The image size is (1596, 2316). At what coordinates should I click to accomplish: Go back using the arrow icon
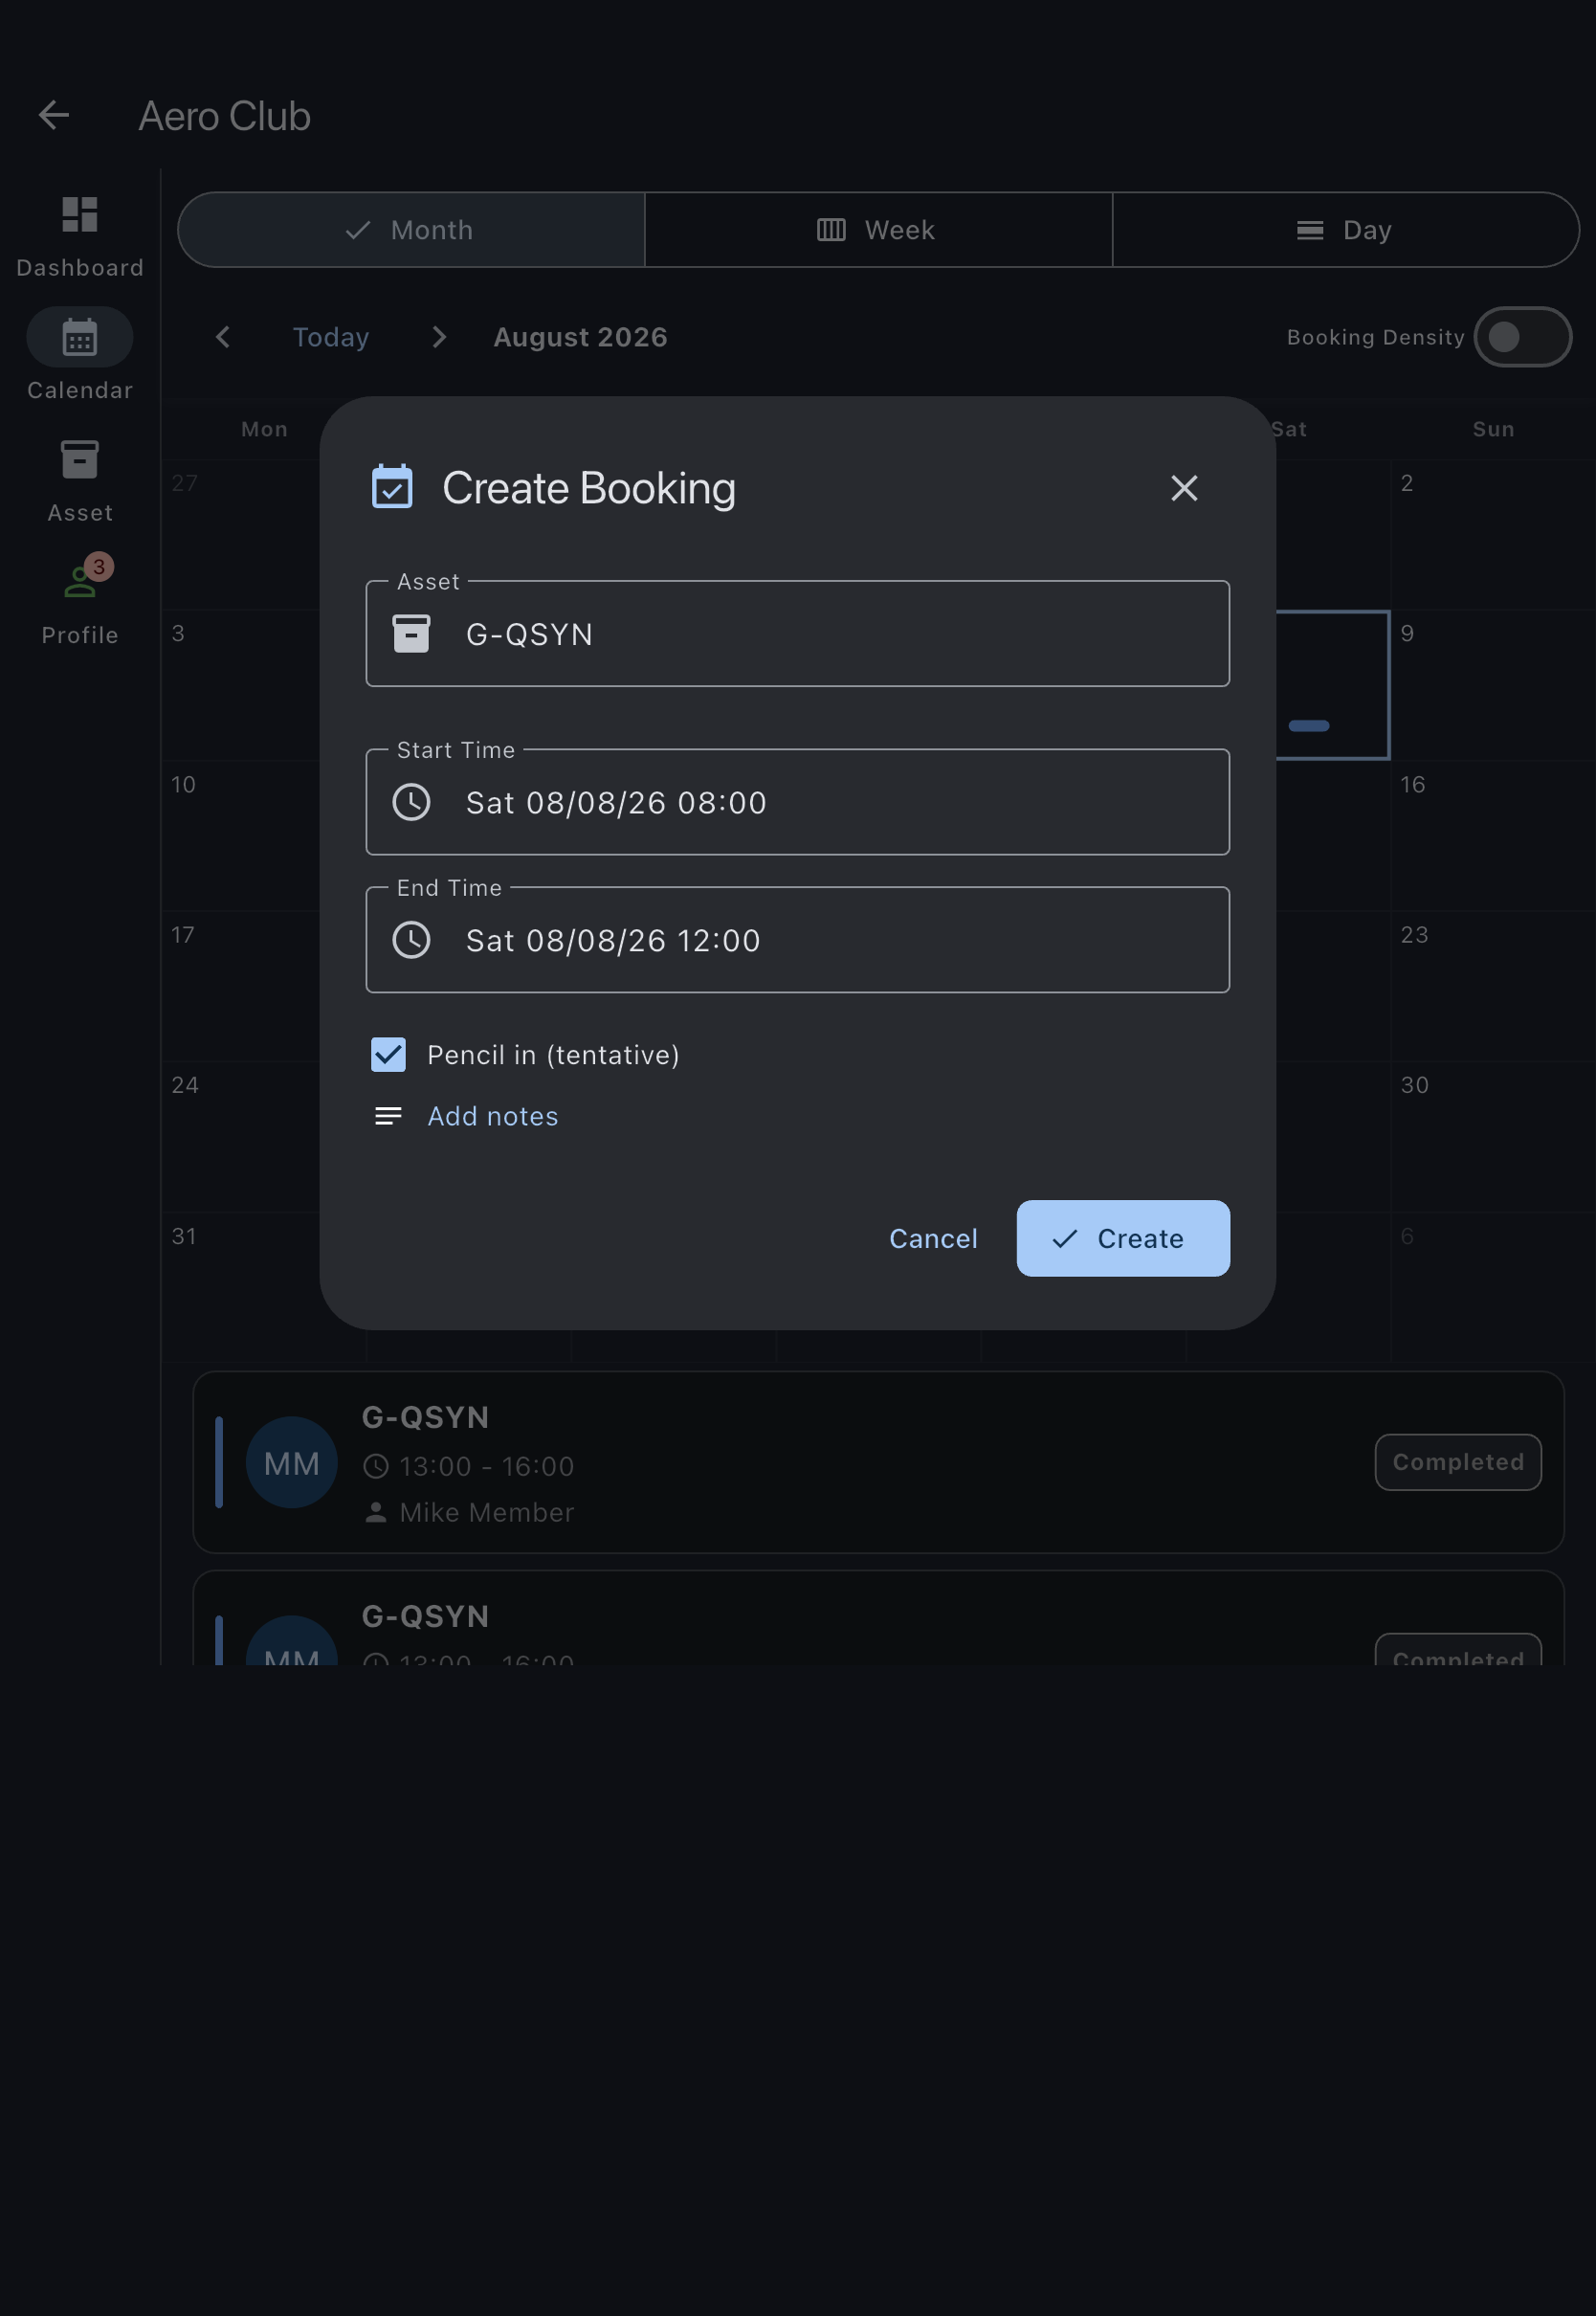coord(54,116)
